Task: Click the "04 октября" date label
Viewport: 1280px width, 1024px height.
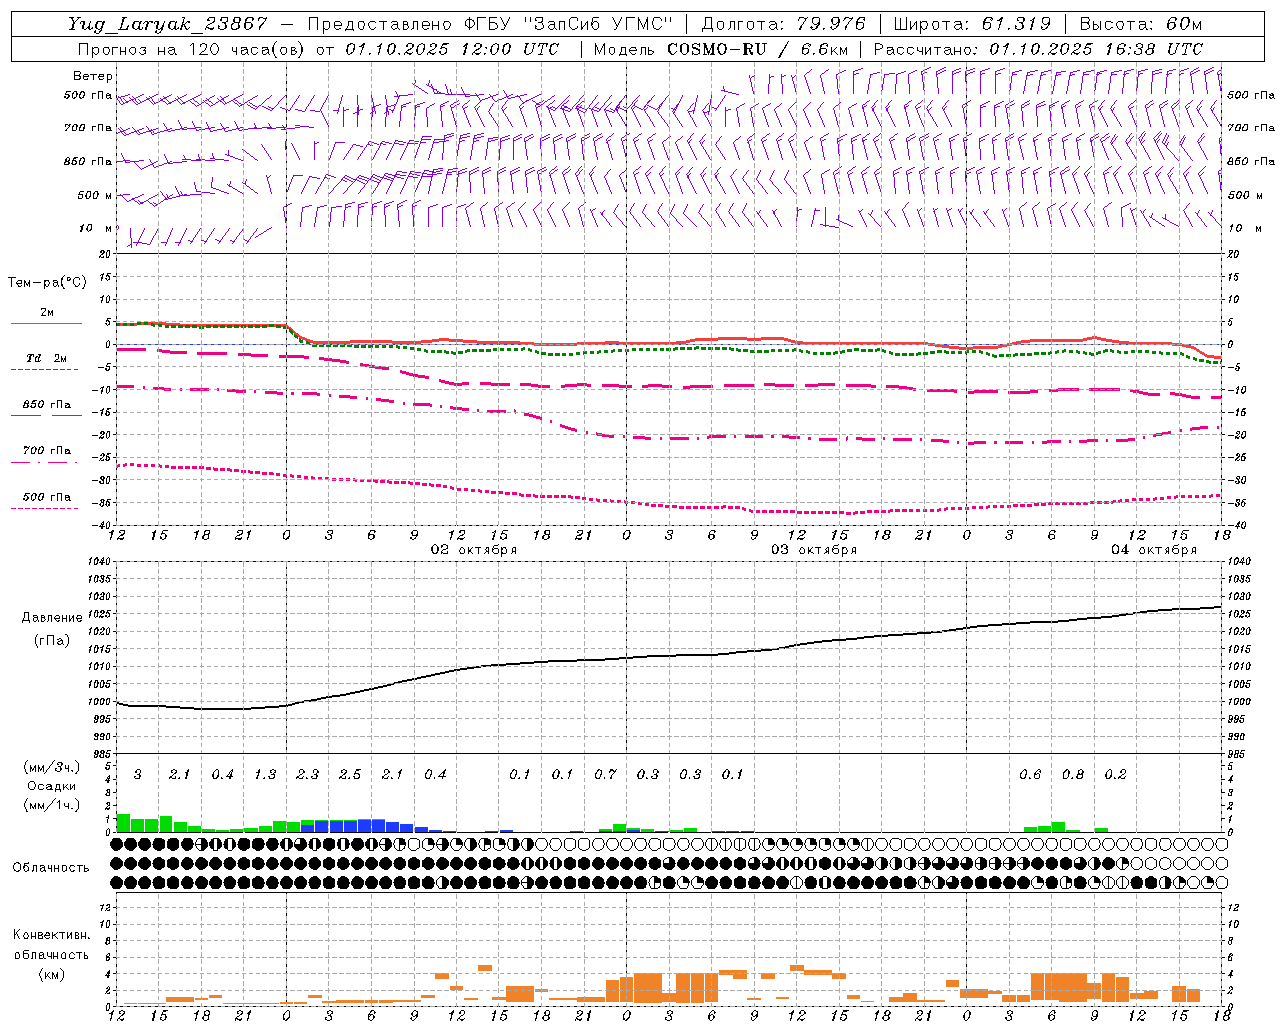Action: (1154, 550)
